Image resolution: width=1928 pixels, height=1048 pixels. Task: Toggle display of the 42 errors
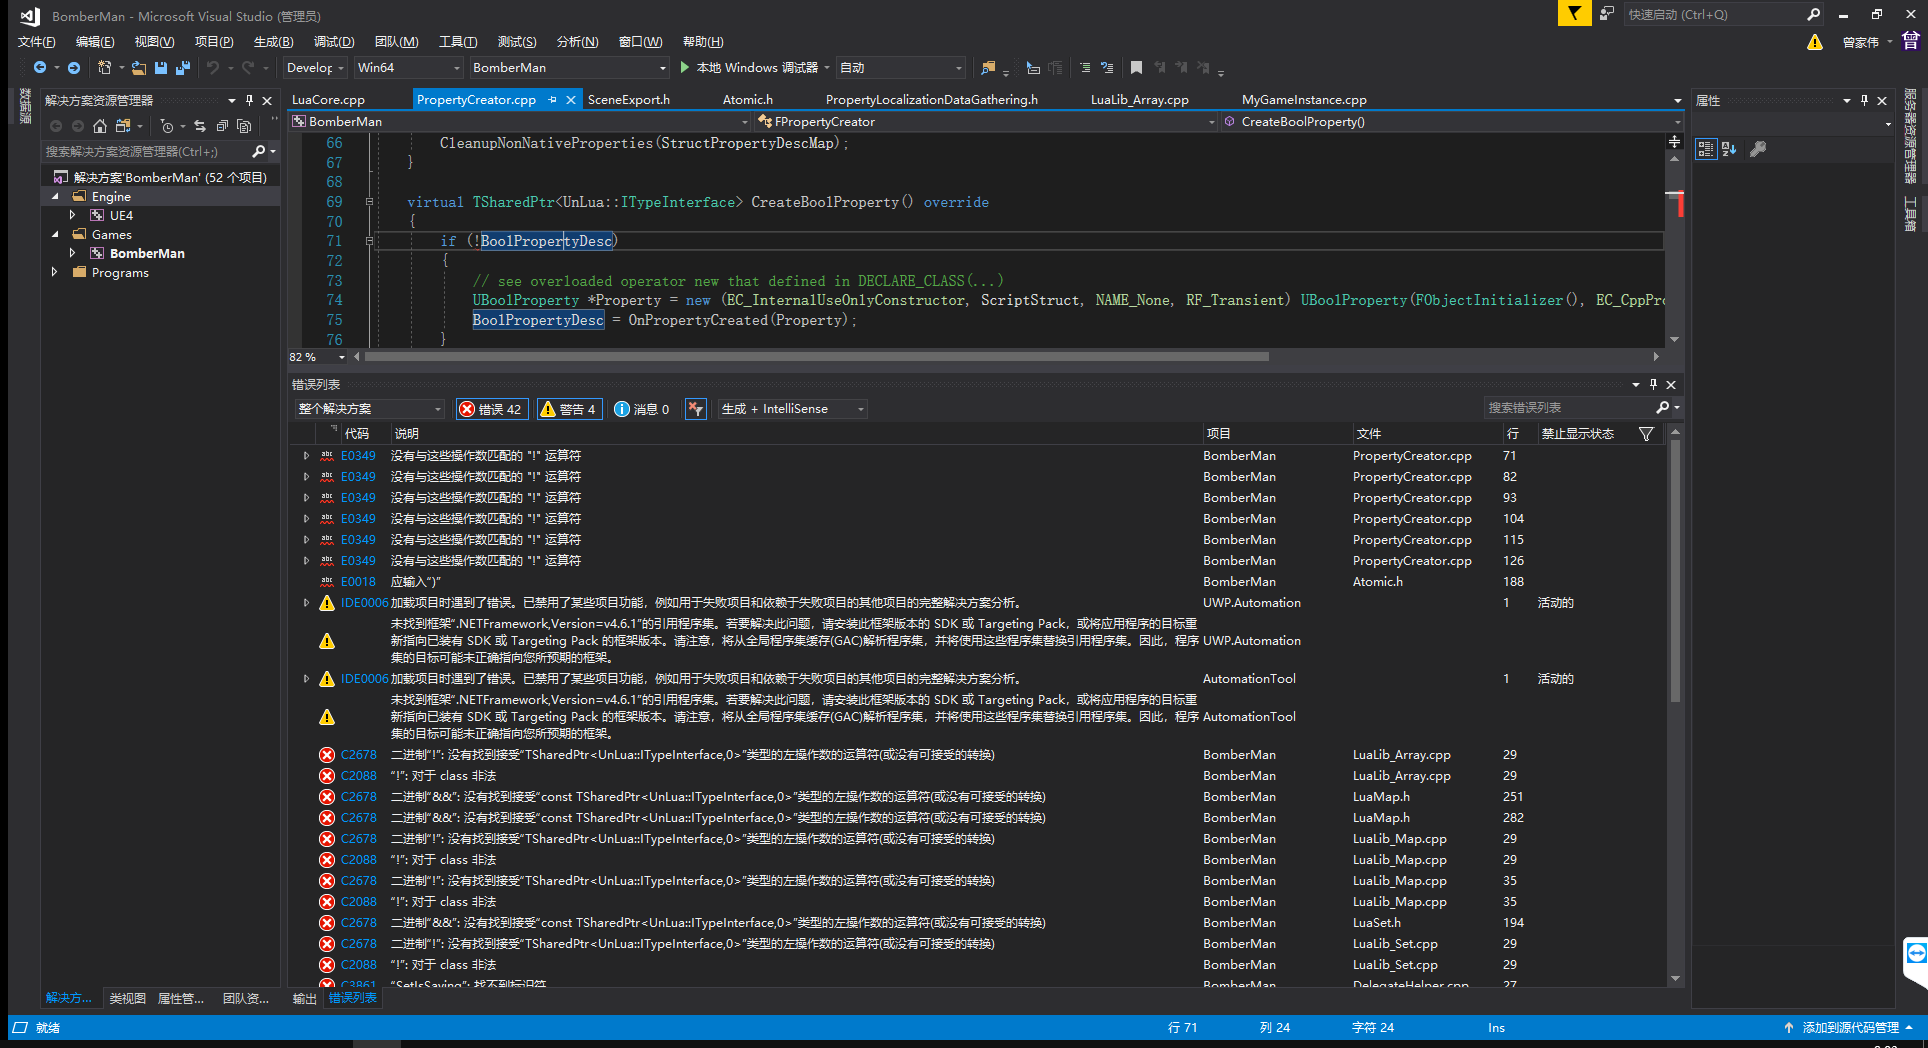coord(492,409)
